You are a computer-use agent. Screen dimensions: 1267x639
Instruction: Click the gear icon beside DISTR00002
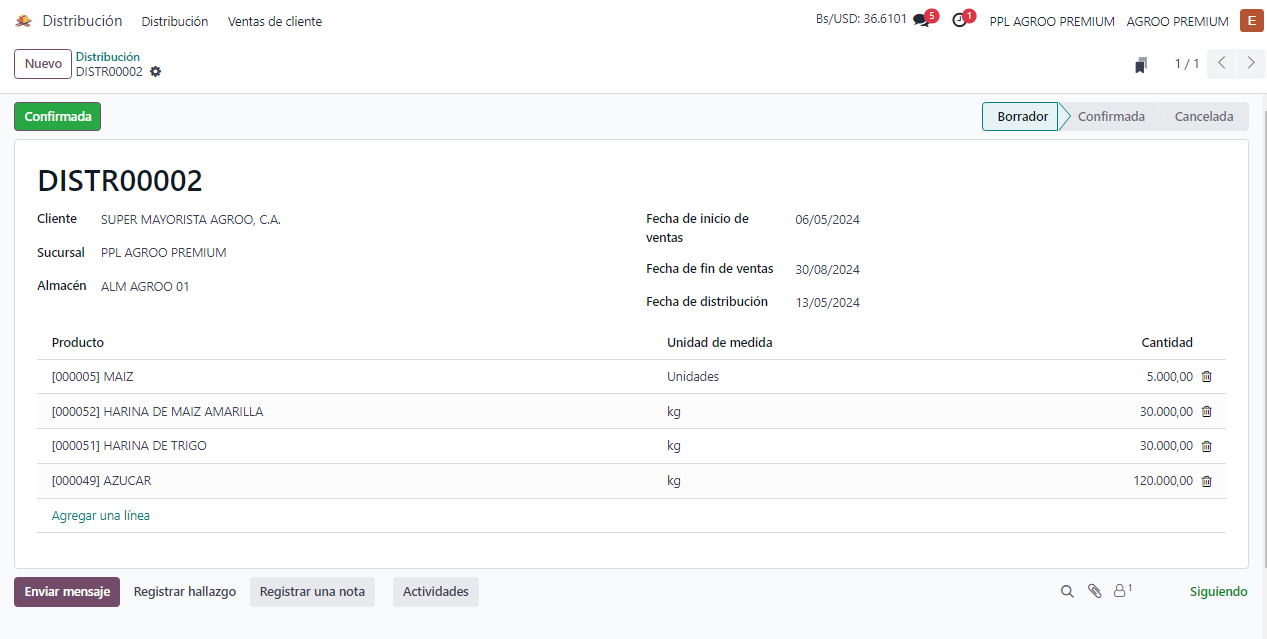(155, 72)
